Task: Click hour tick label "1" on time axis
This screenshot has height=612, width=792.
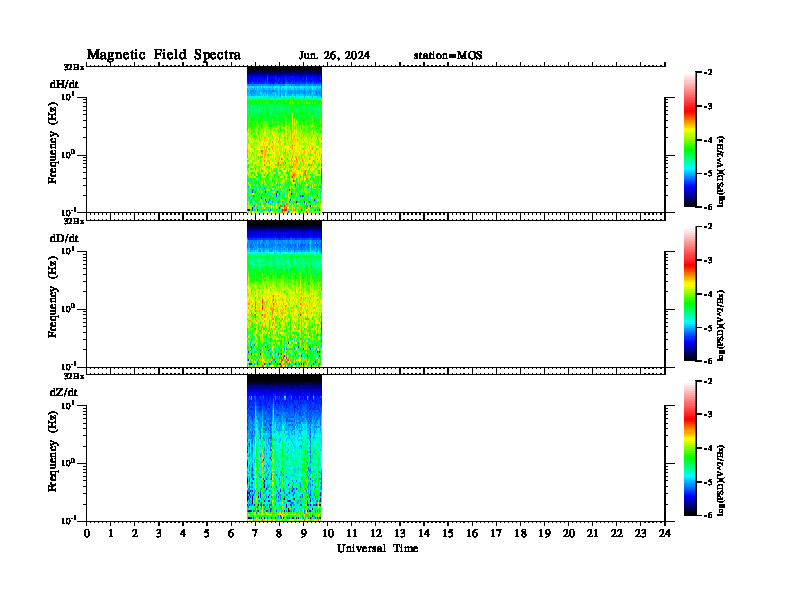Action: click(x=111, y=533)
